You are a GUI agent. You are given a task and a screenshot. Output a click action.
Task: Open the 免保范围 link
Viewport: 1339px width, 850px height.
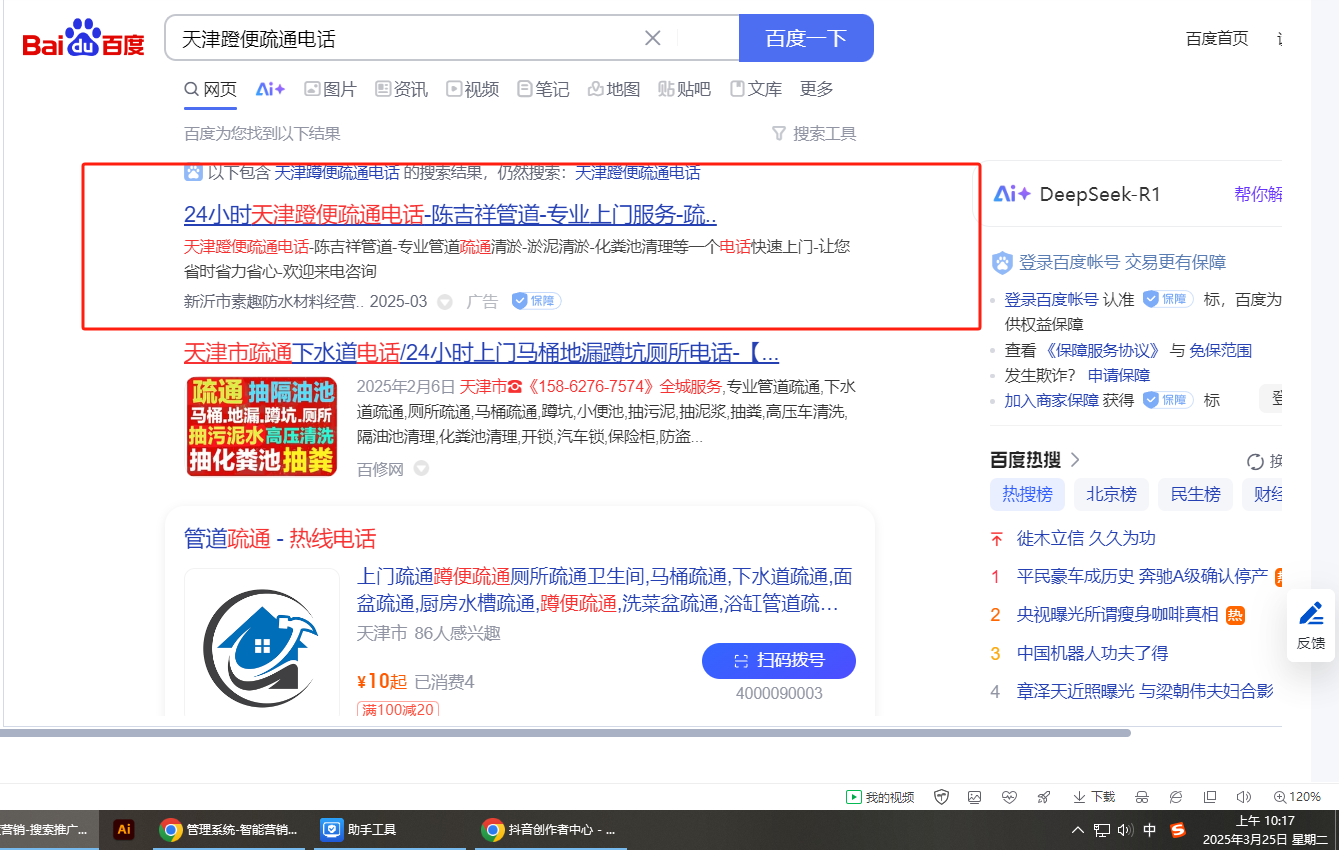point(1220,350)
